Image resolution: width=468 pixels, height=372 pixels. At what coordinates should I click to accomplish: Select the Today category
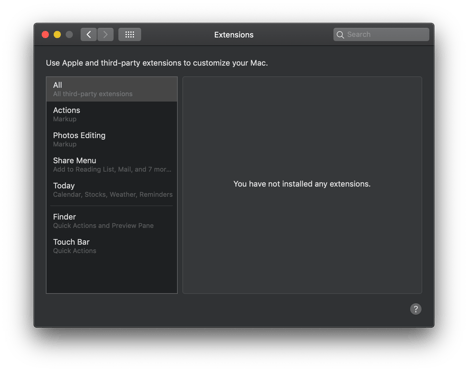tap(112, 190)
